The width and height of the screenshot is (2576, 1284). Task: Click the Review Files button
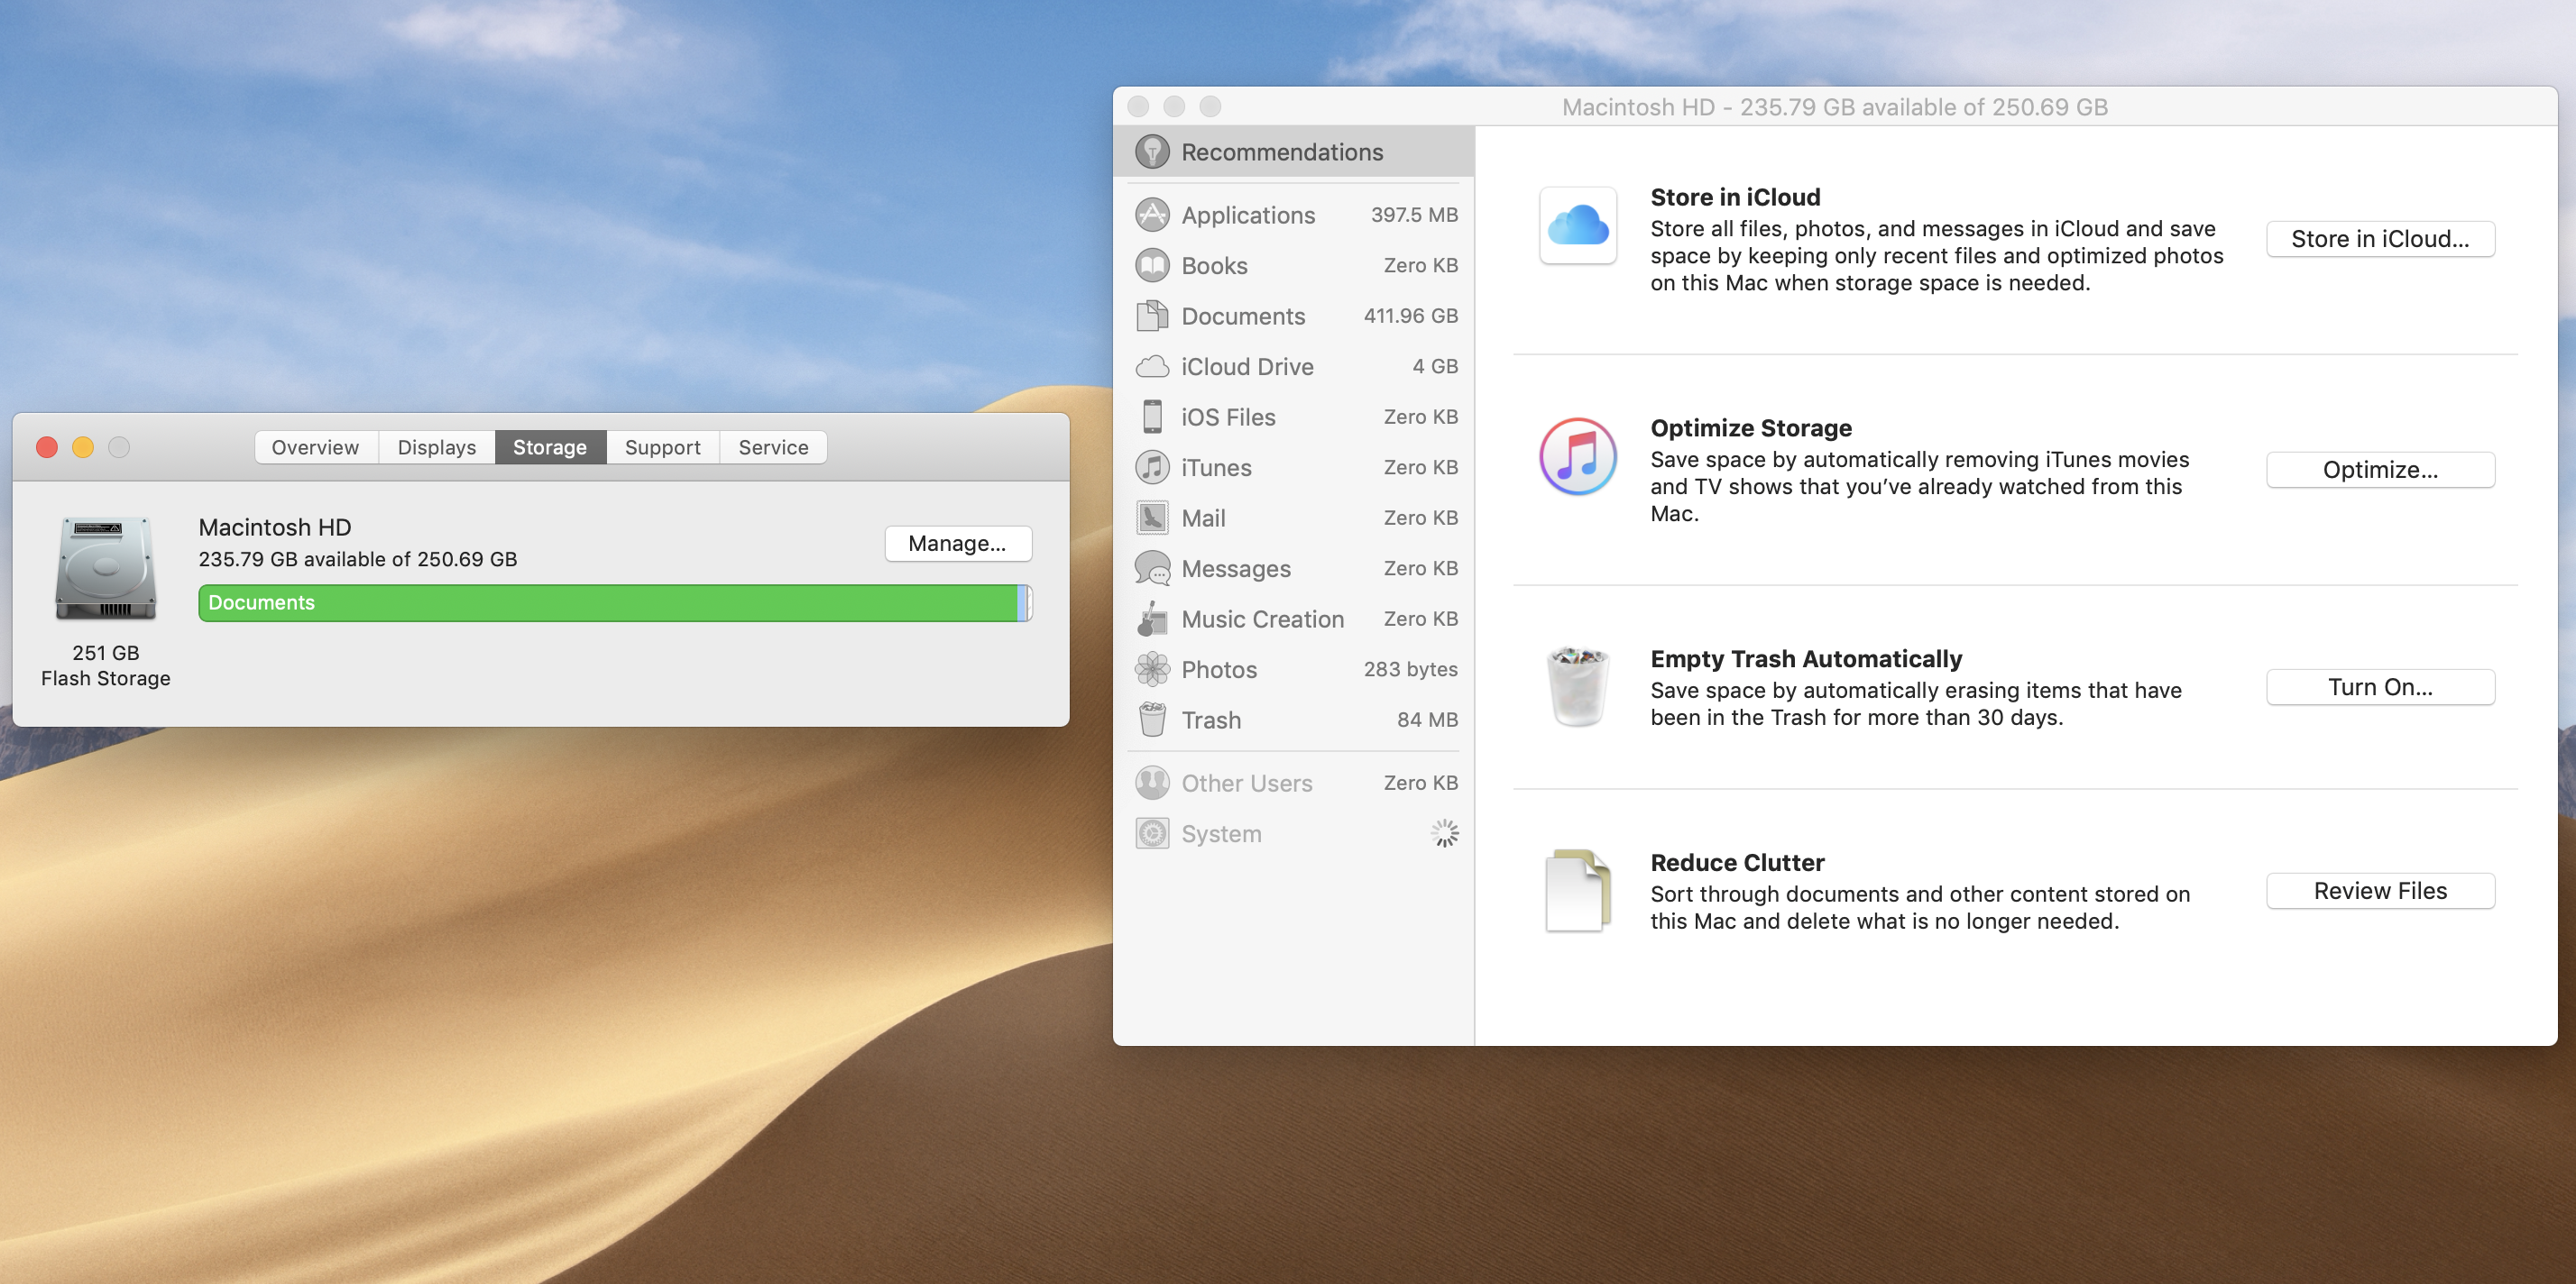(x=2380, y=891)
